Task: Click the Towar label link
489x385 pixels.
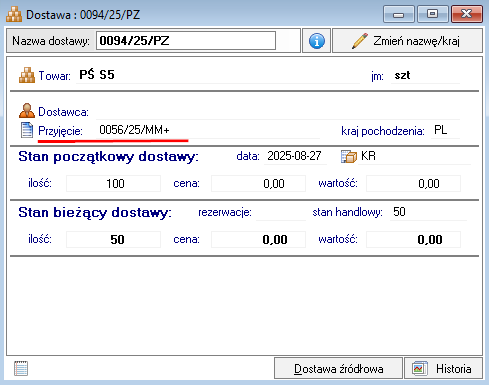Action: tap(54, 76)
